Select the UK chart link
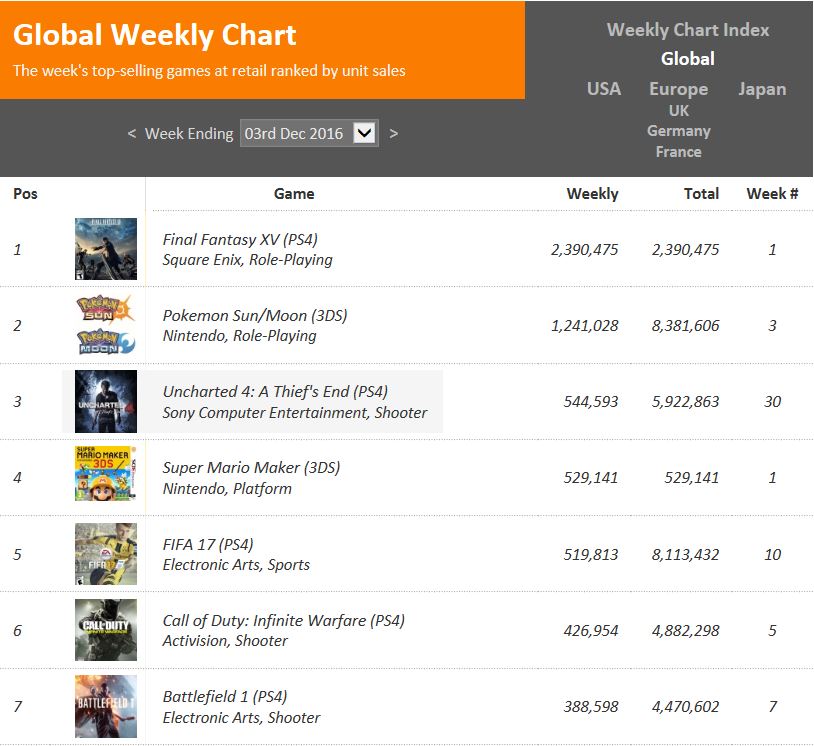This screenshot has height=746, width=814. click(x=679, y=111)
